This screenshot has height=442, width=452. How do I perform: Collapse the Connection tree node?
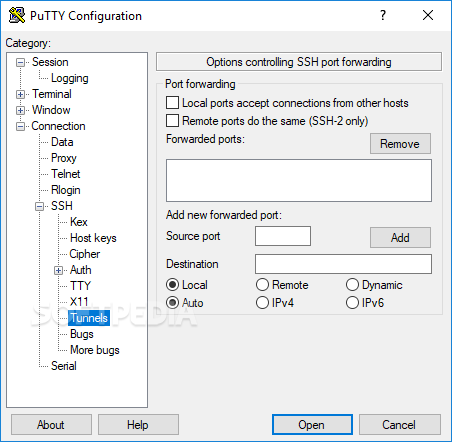click(20, 126)
